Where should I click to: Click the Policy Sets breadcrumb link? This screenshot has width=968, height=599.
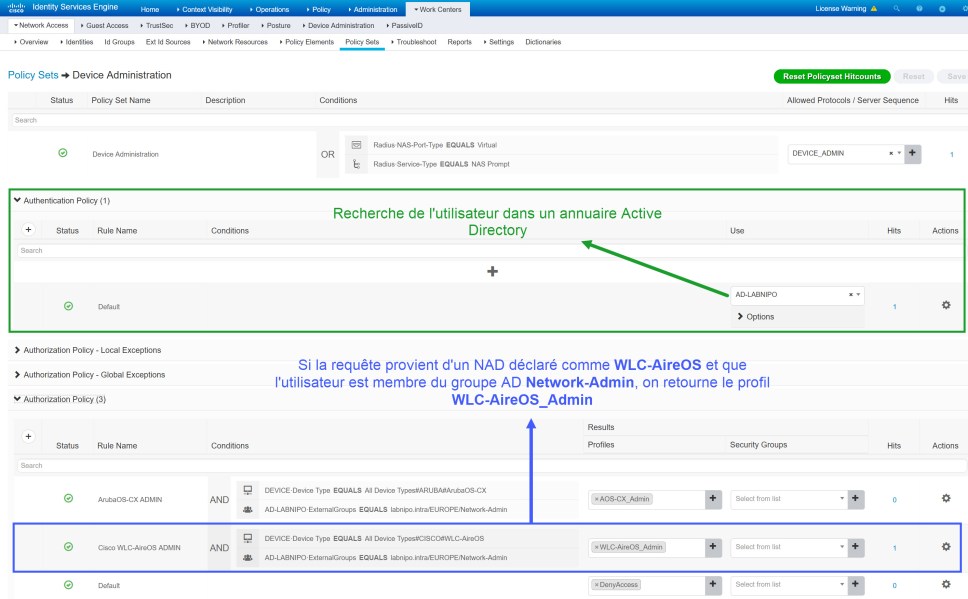[32, 75]
